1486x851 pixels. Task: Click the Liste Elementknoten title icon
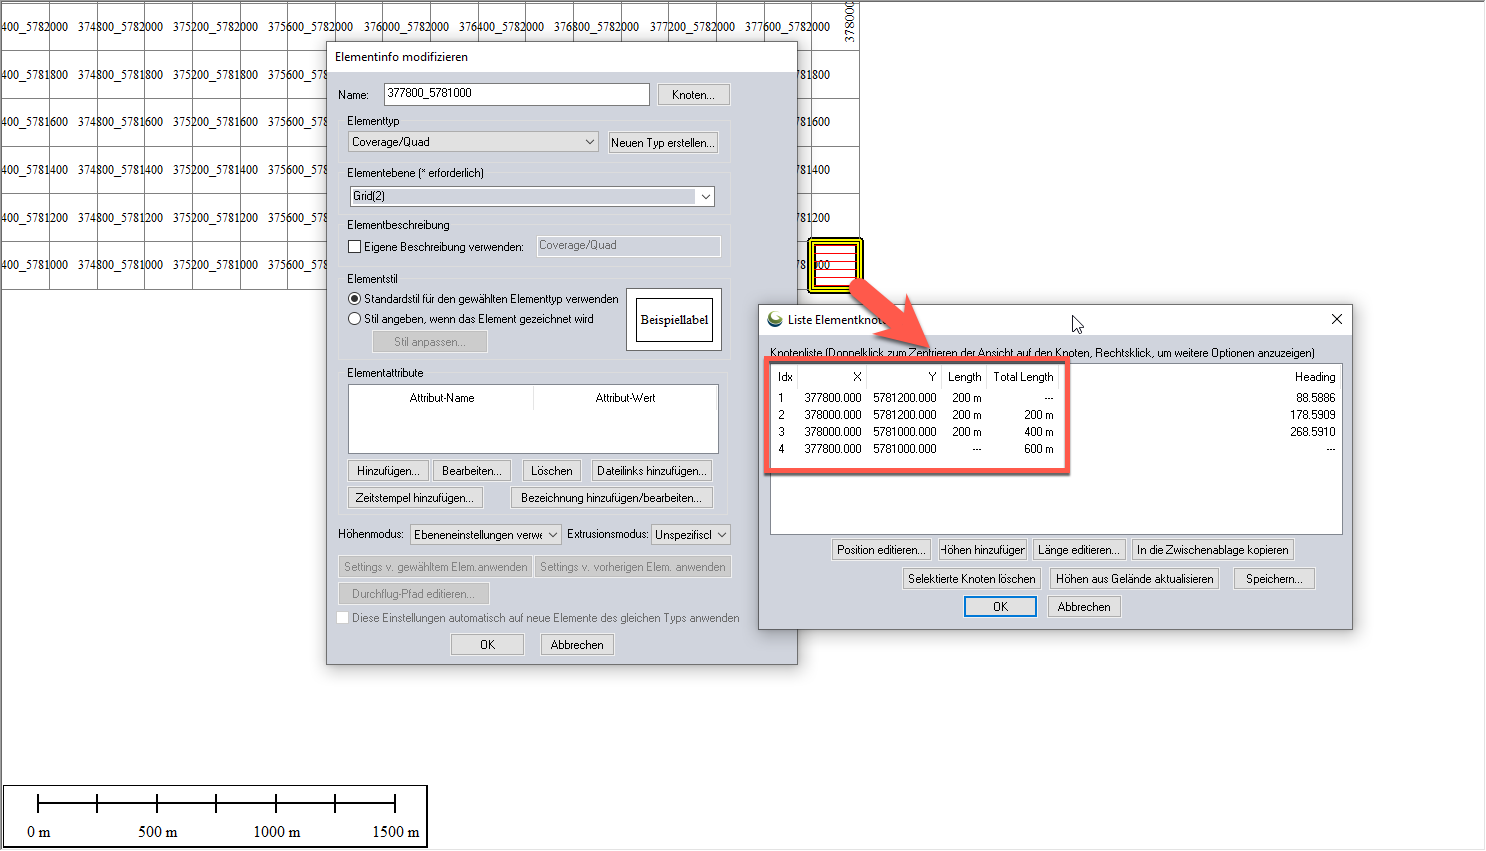[775, 319]
